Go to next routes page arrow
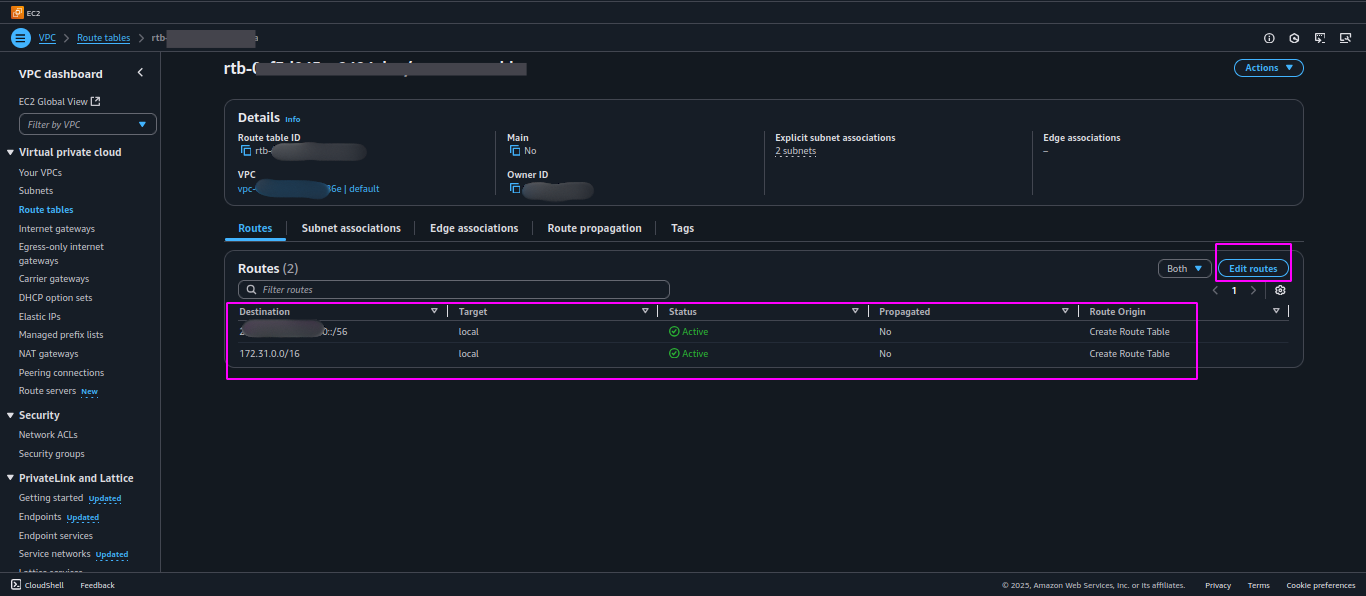The image size is (1366, 596). click(1253, 290)
